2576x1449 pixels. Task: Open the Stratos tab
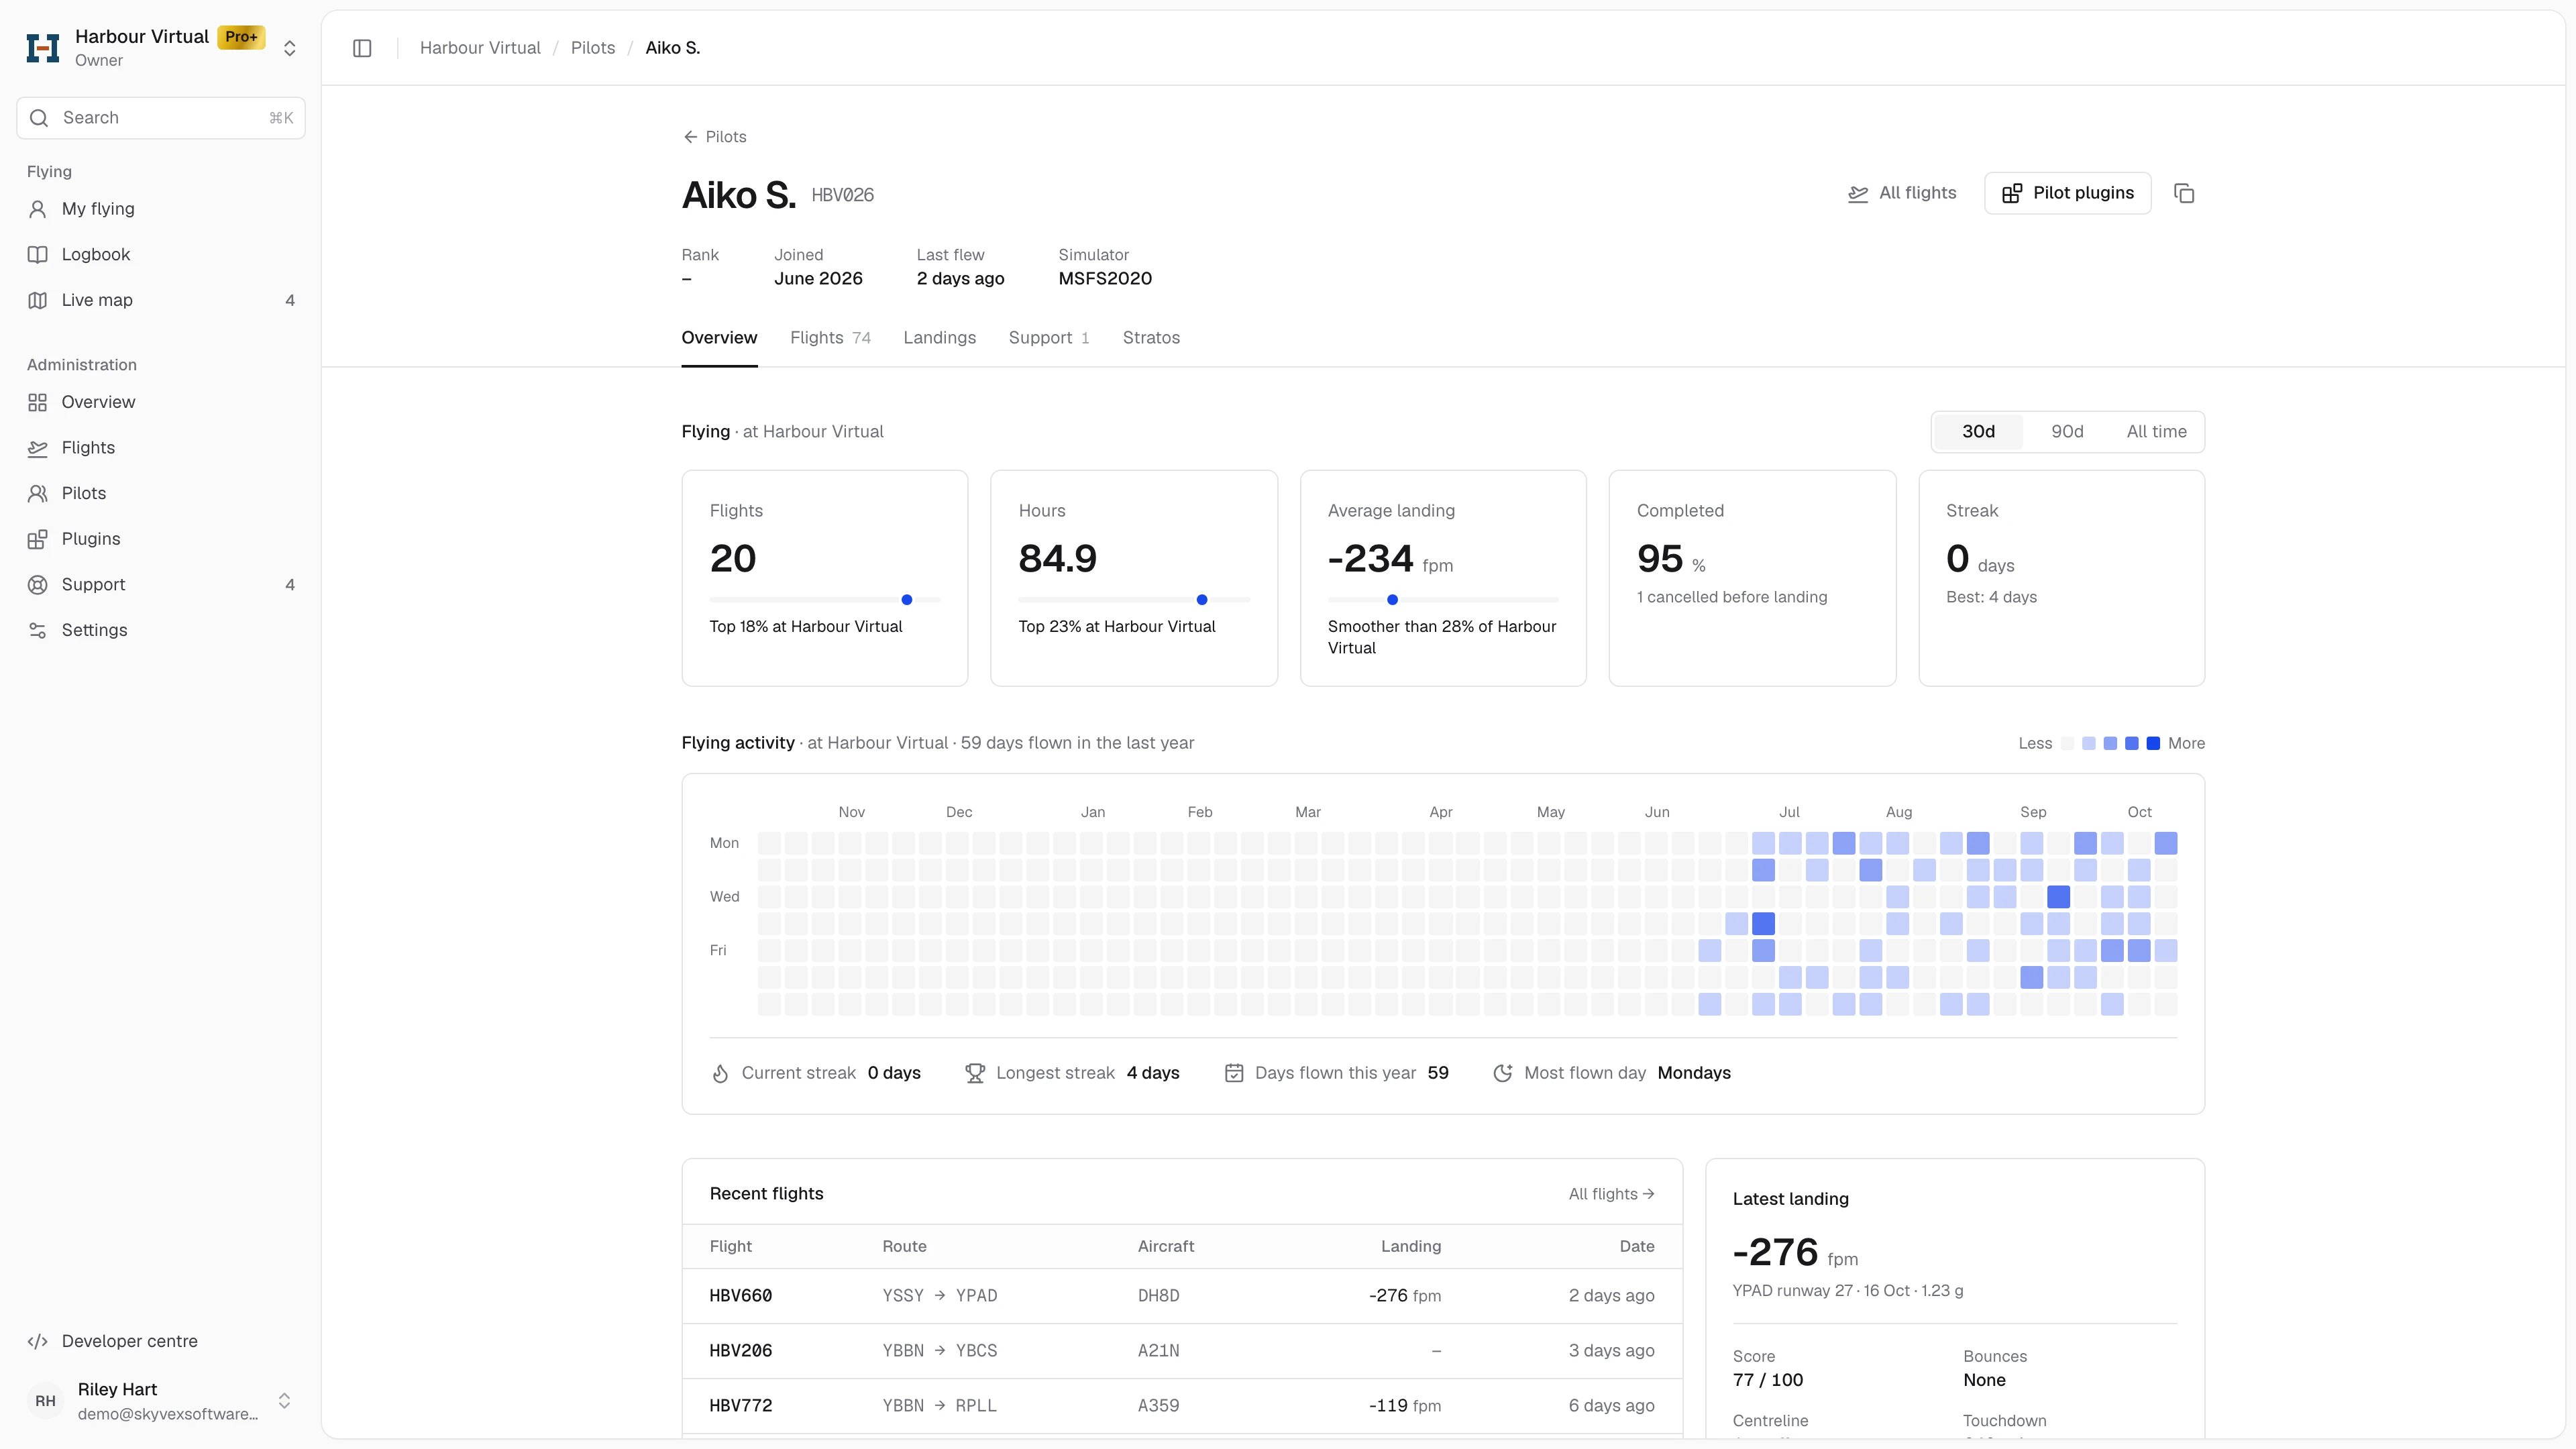[x=1151, y=338]
